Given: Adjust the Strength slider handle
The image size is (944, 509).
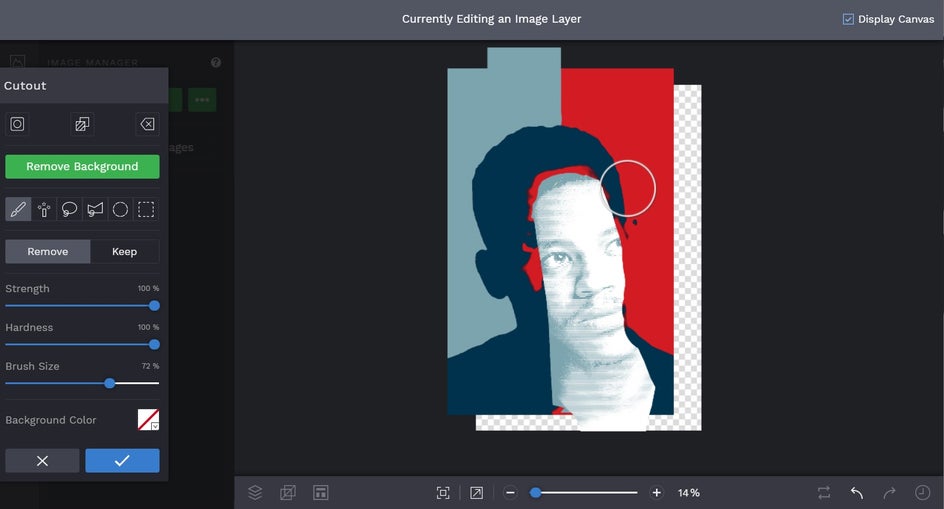Looking at the screenshot, I should coord(154,305).
